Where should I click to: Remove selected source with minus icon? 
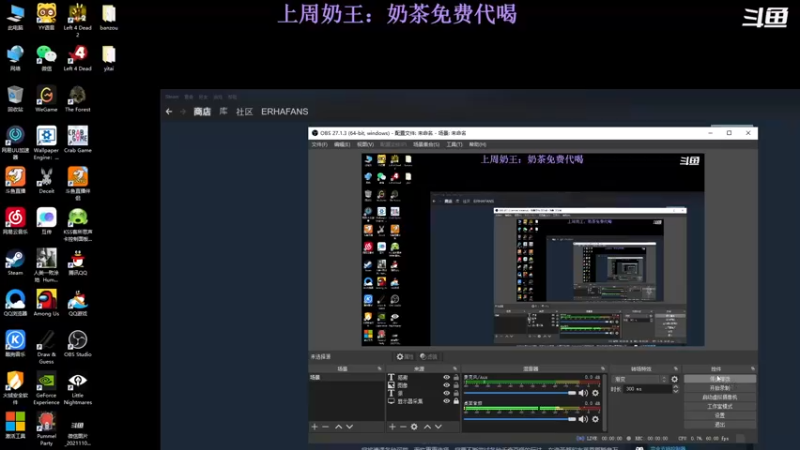click(403, 427)
